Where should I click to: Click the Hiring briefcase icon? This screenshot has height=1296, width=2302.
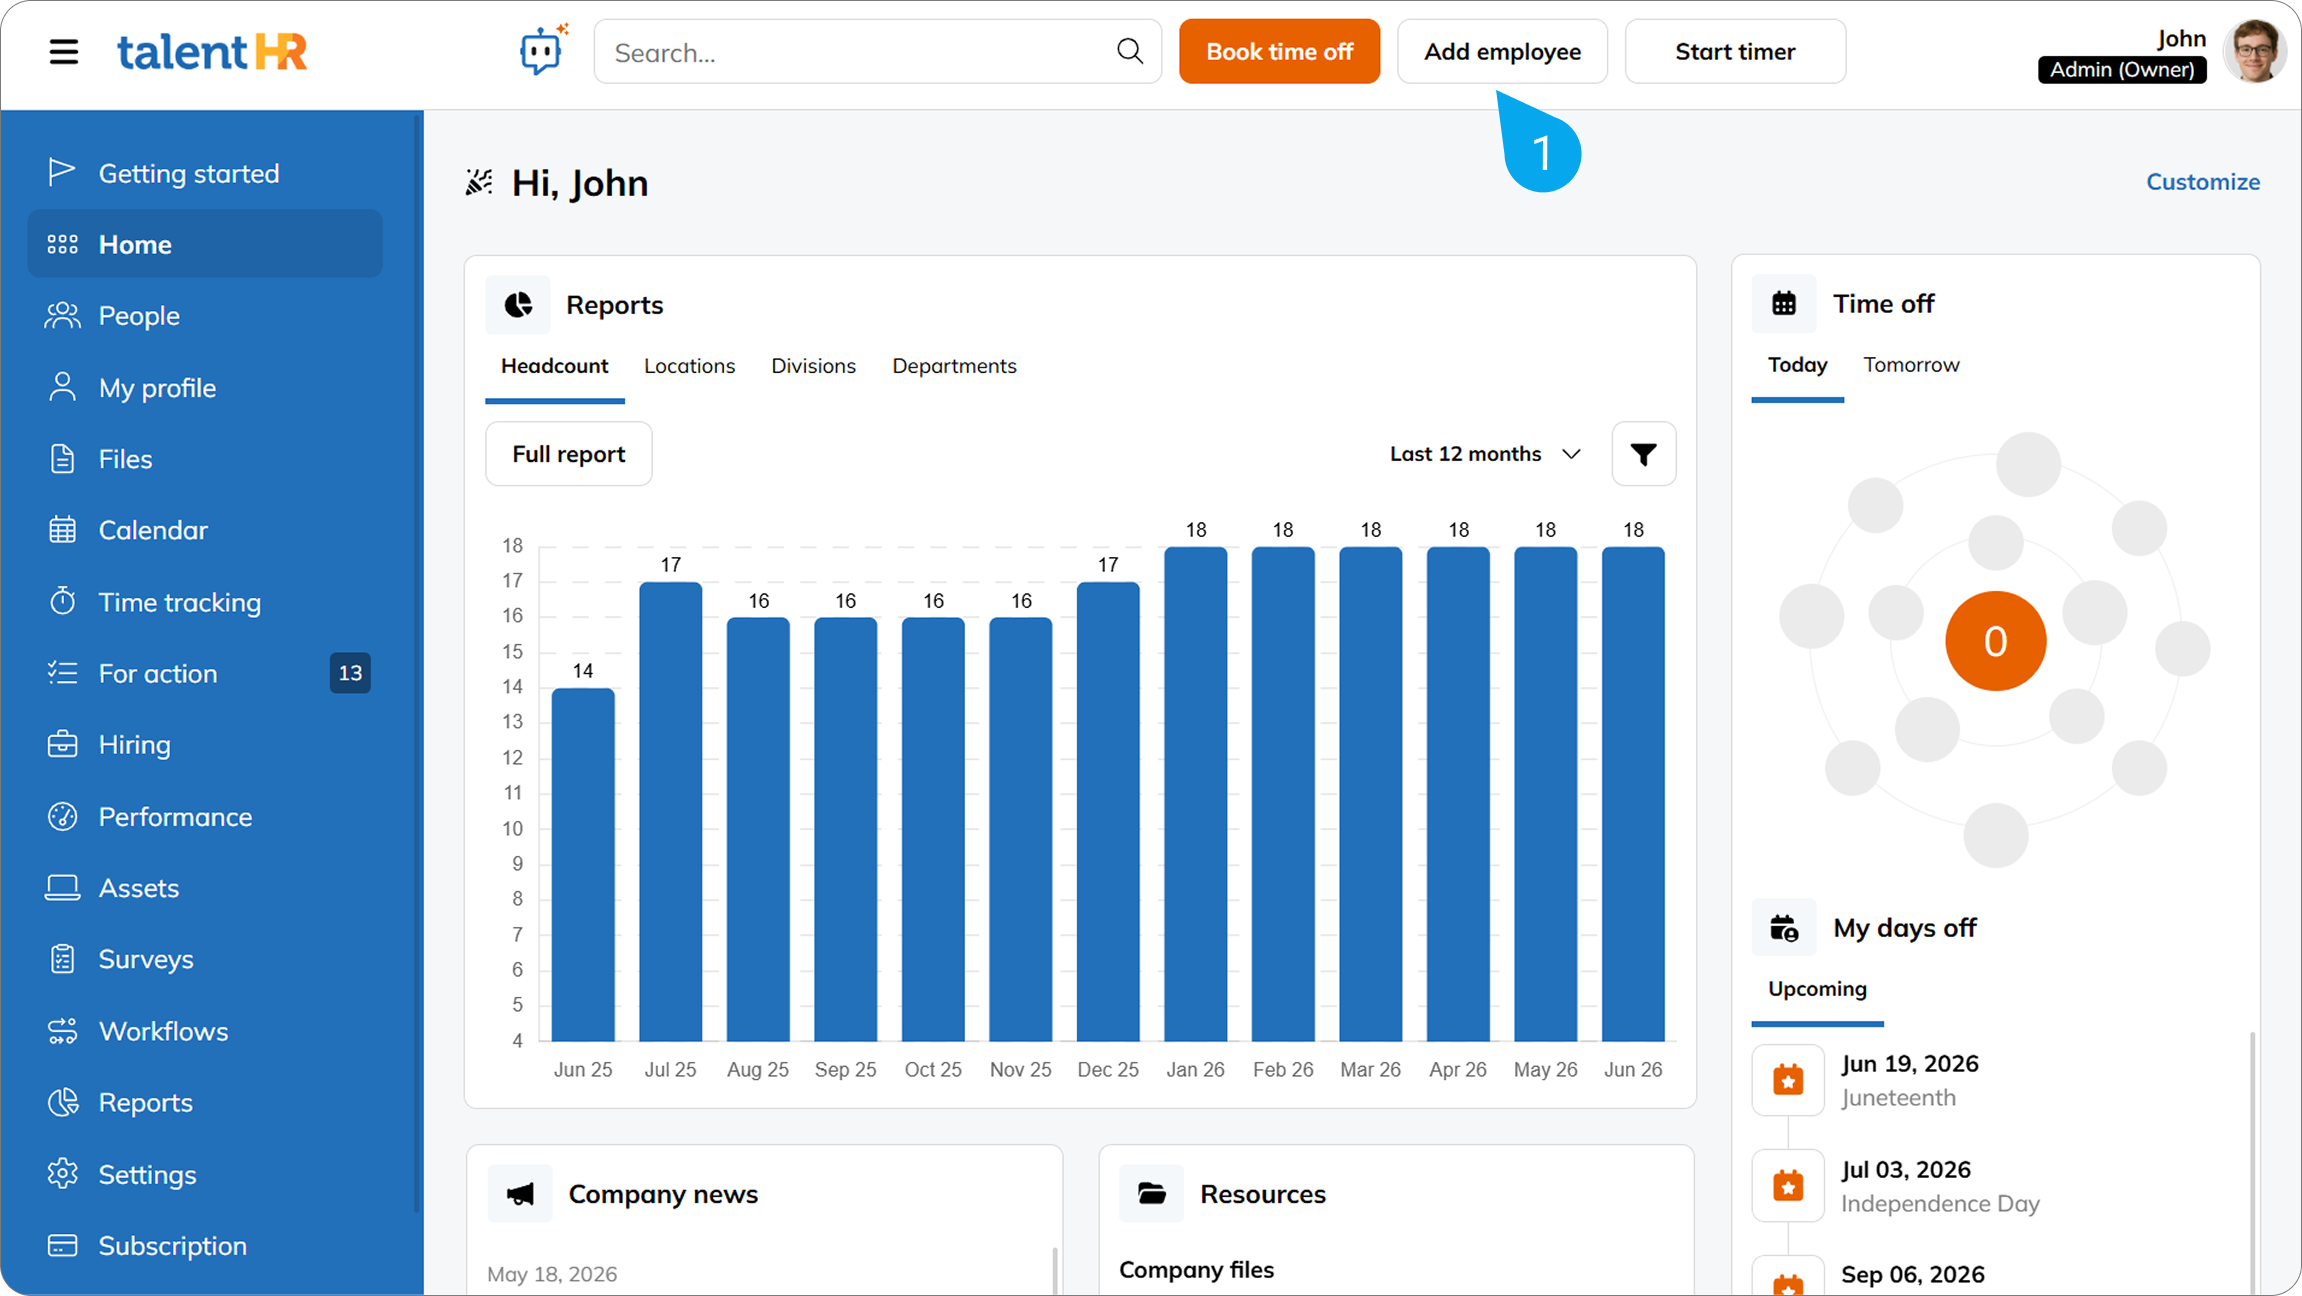pos(62,745)
